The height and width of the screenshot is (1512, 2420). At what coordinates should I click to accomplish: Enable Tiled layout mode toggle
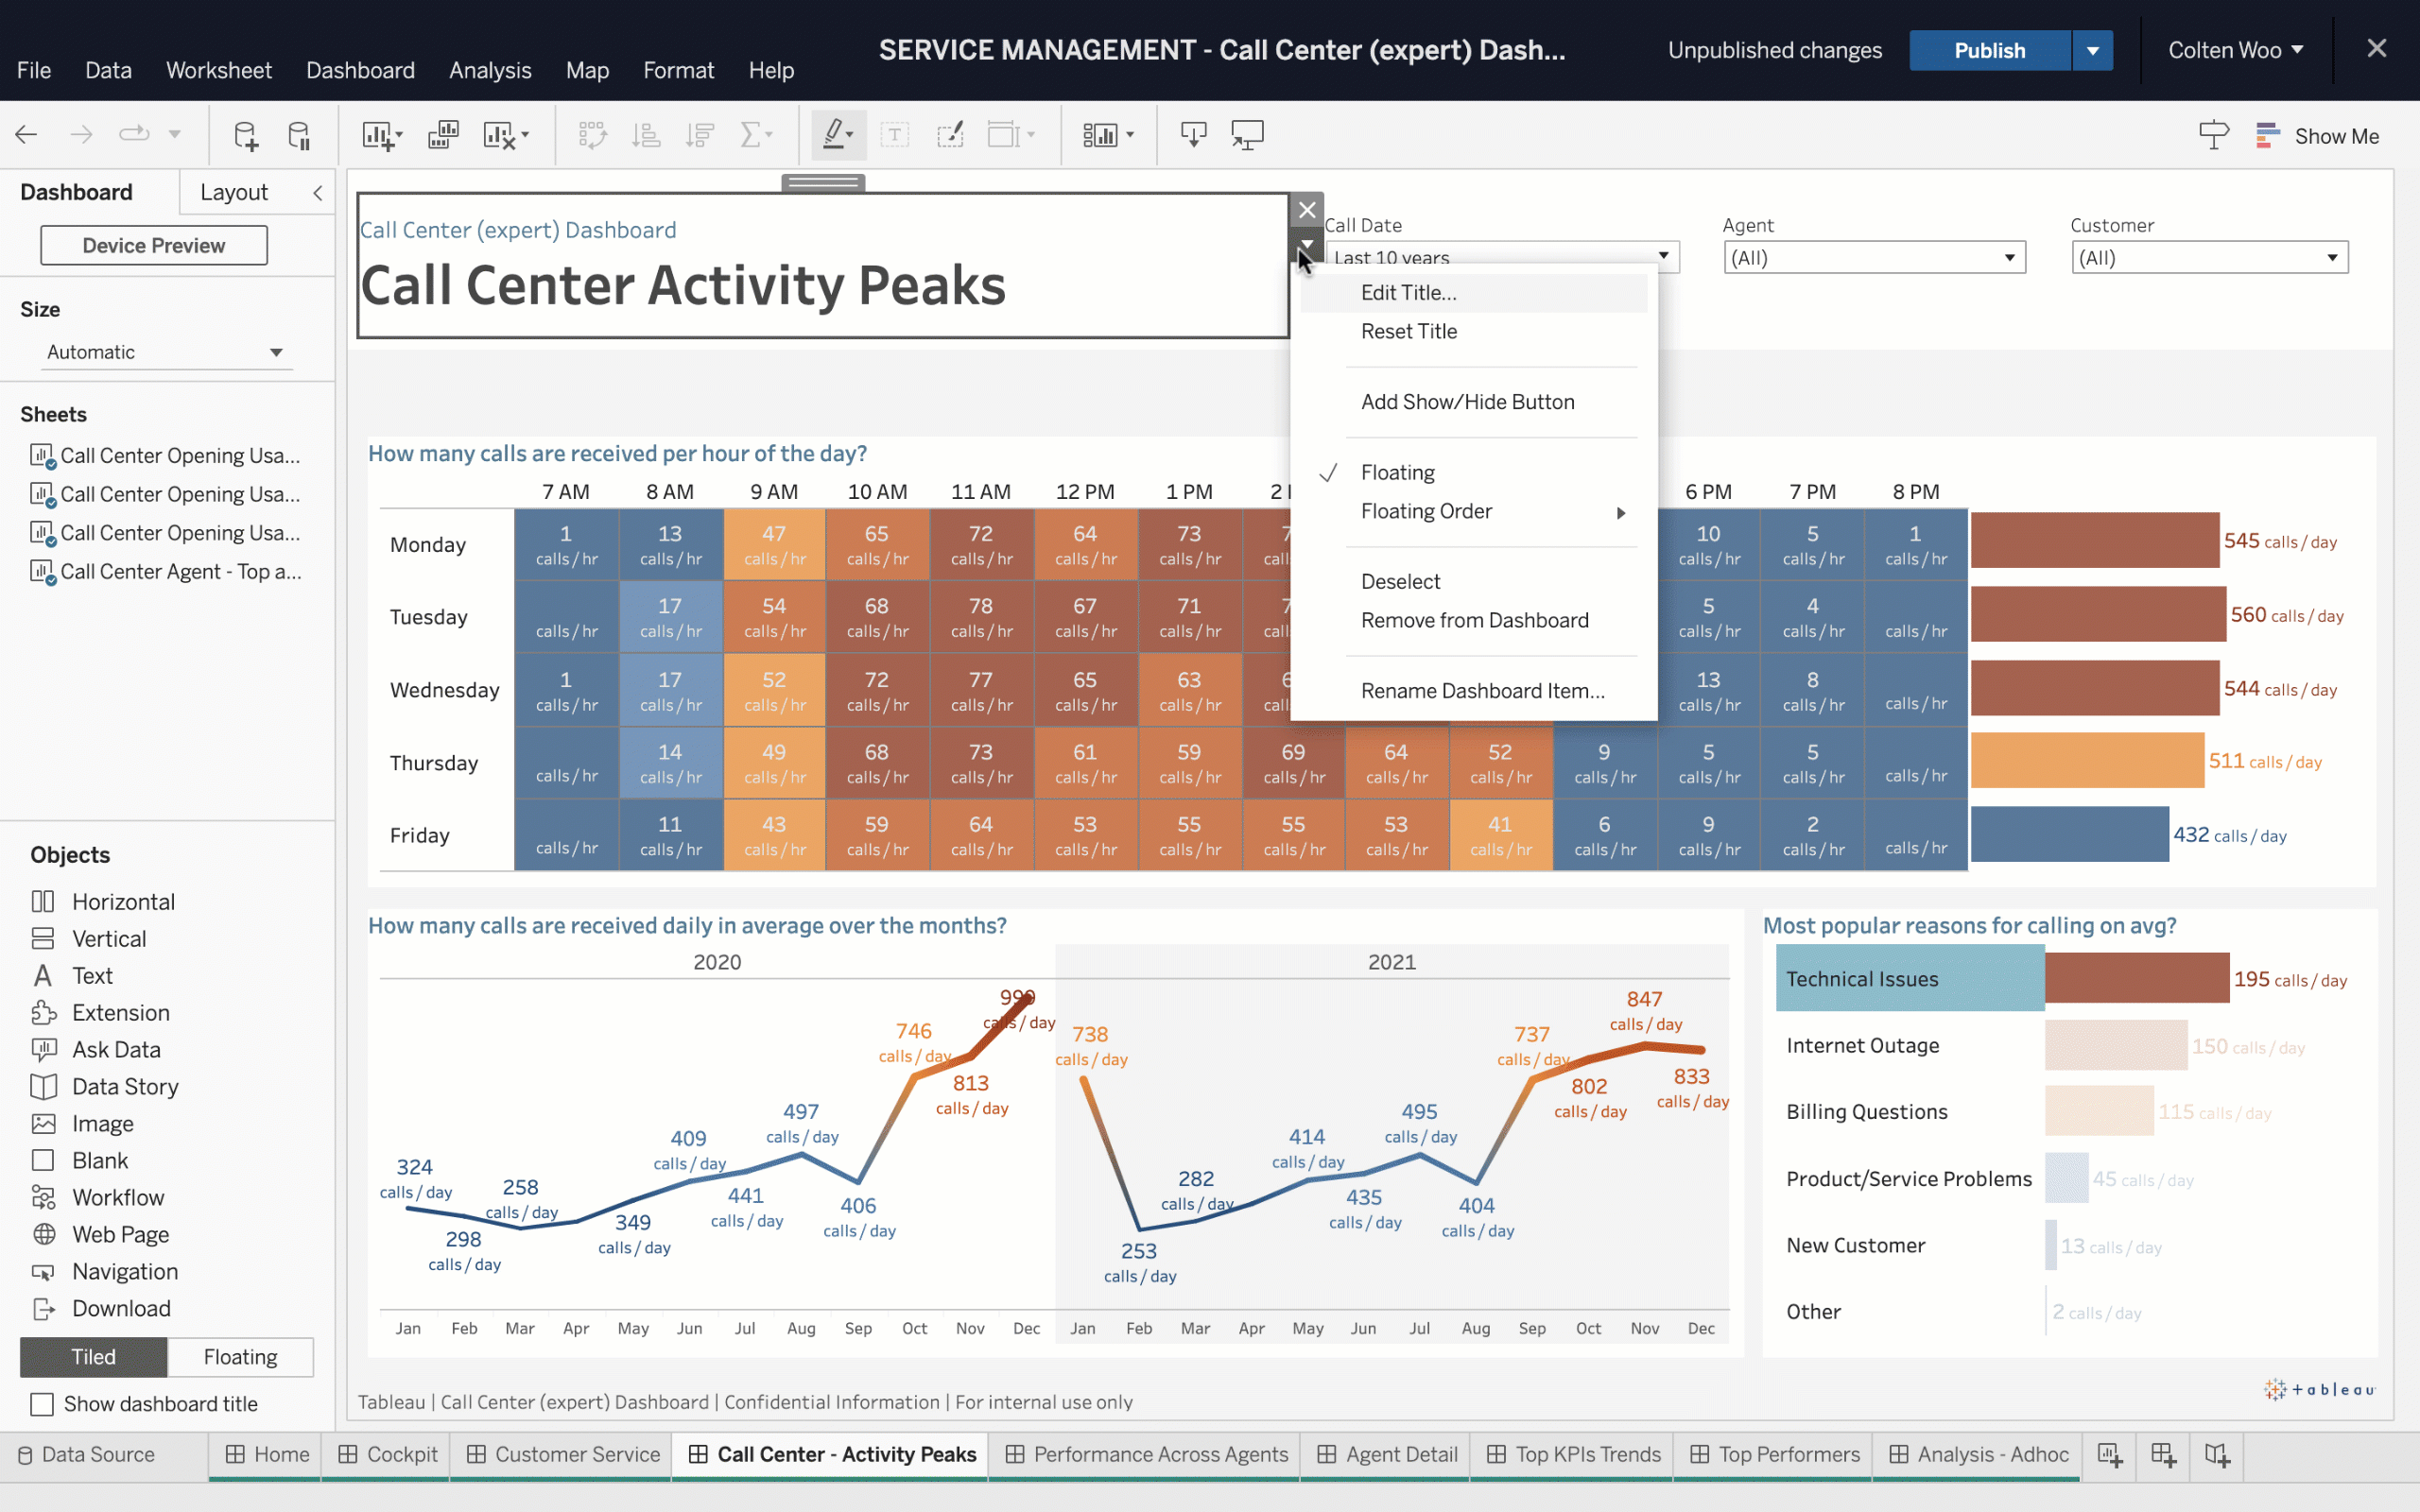pyautogui.click(x=95, y=1355)
